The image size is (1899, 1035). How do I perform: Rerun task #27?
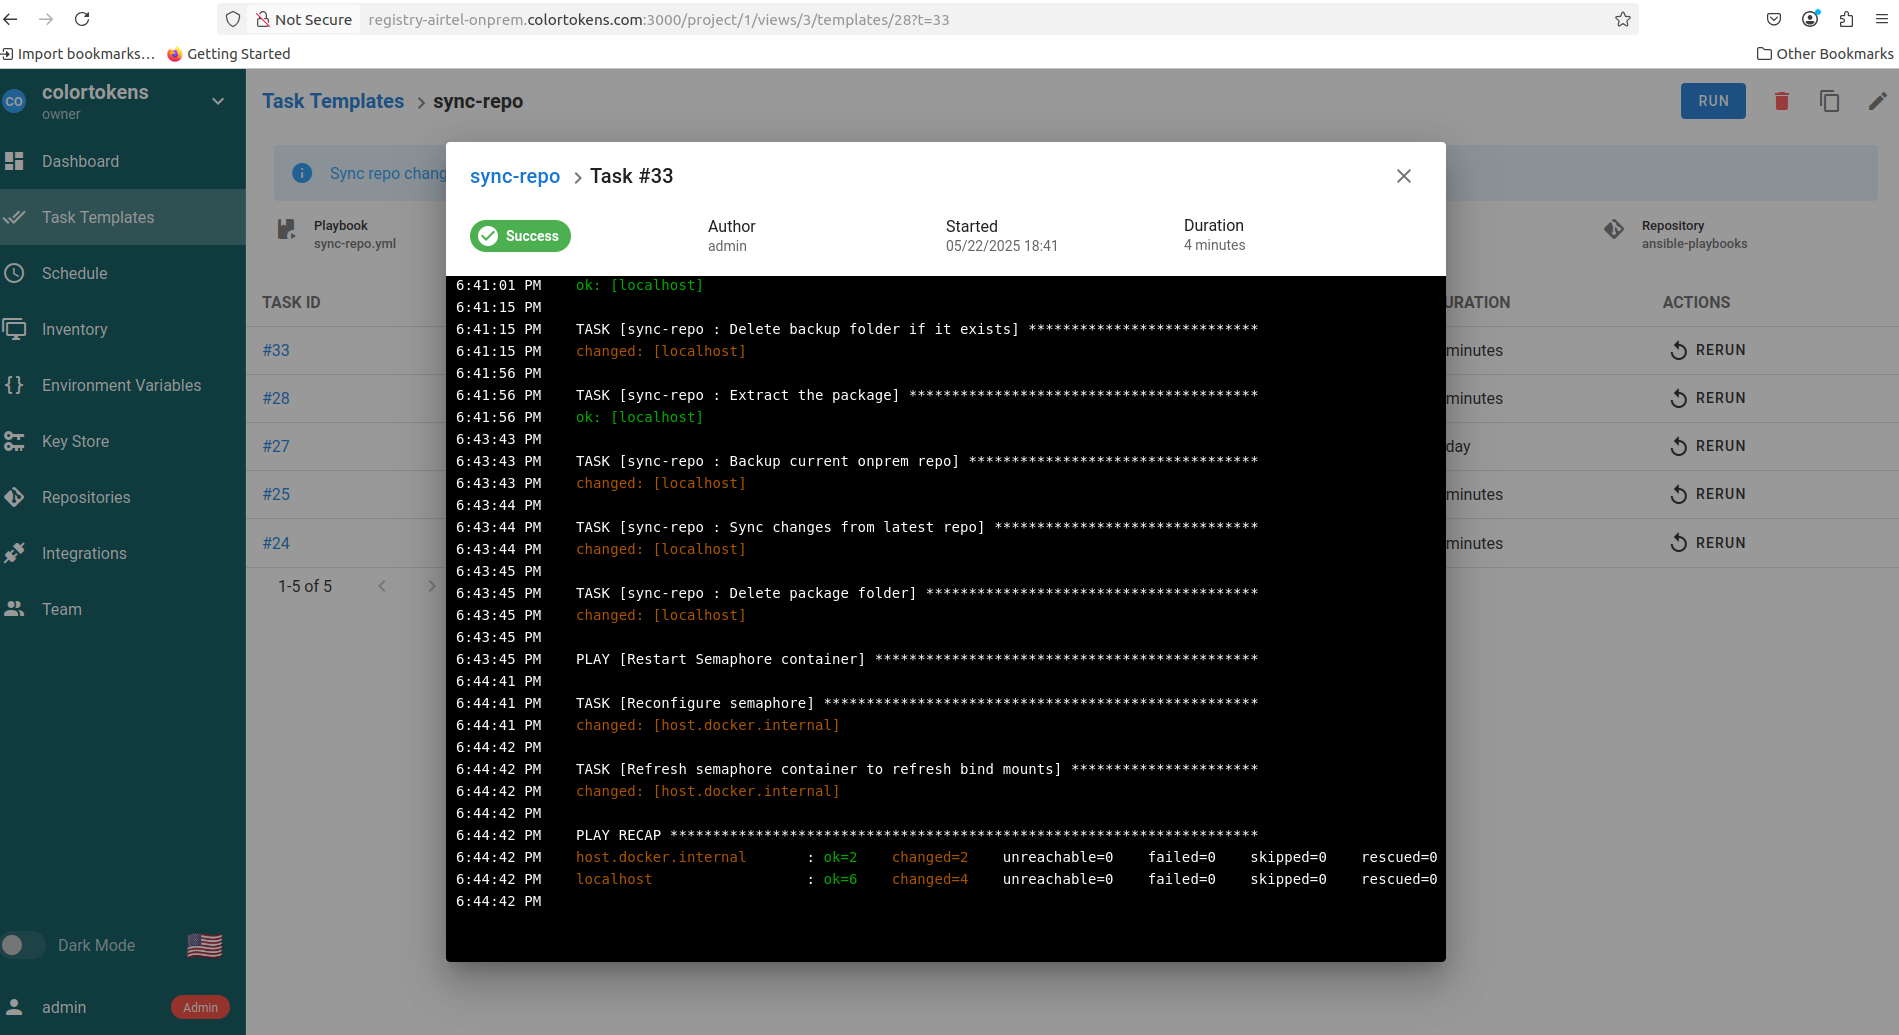click(x=1707, y=446)
